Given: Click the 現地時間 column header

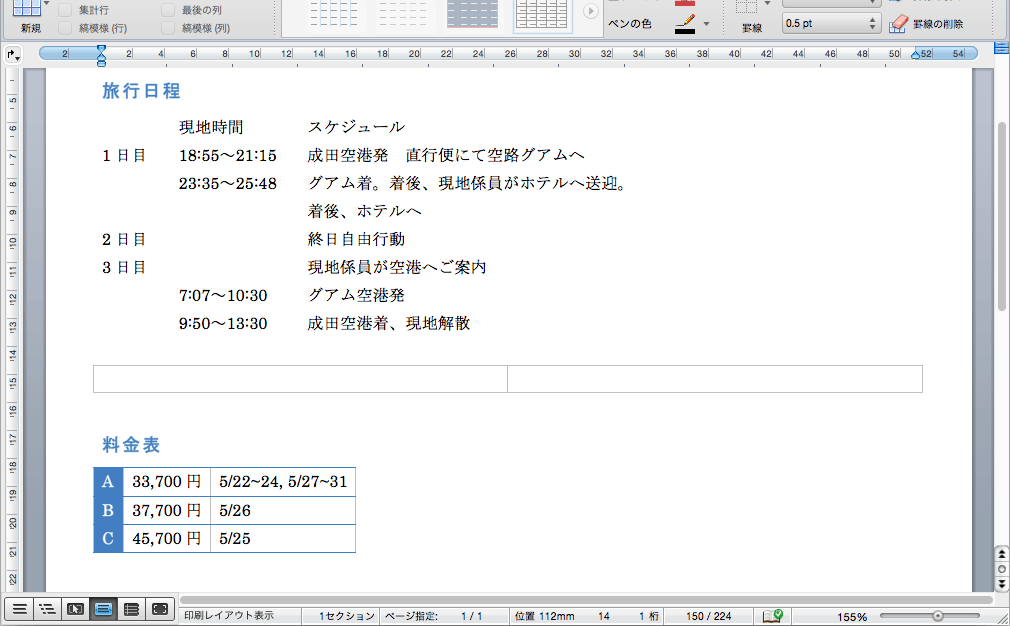Looking at the screenshot, I should [x=211, y=127].
